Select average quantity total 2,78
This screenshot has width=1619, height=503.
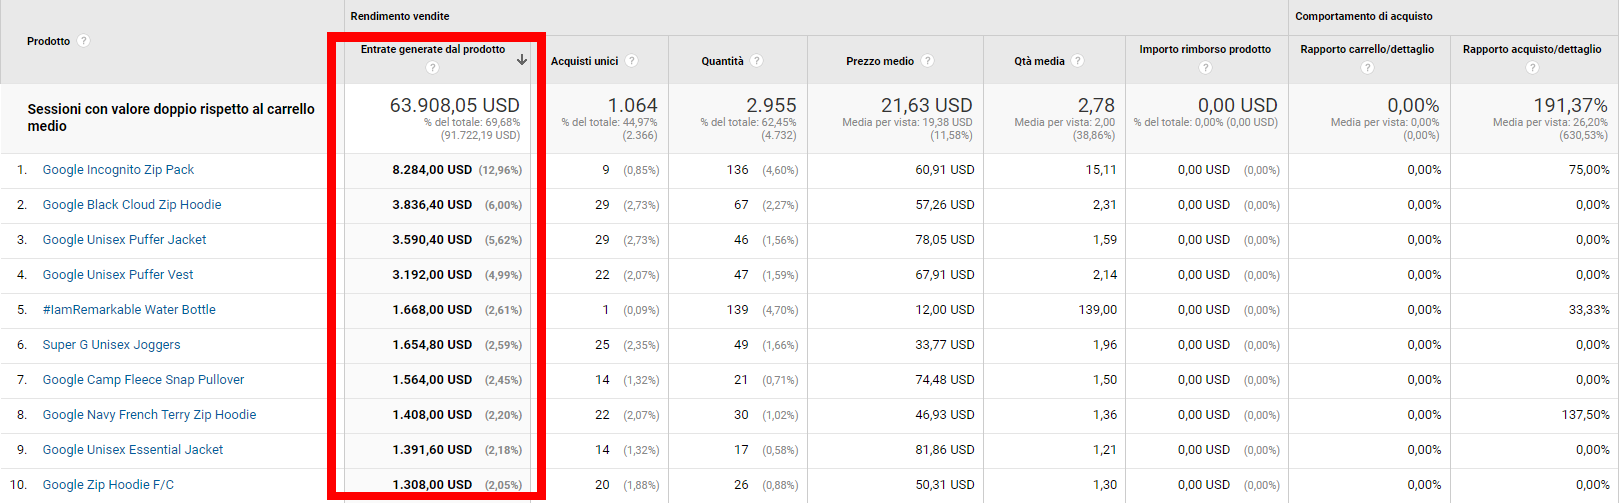pos(1097,105)
